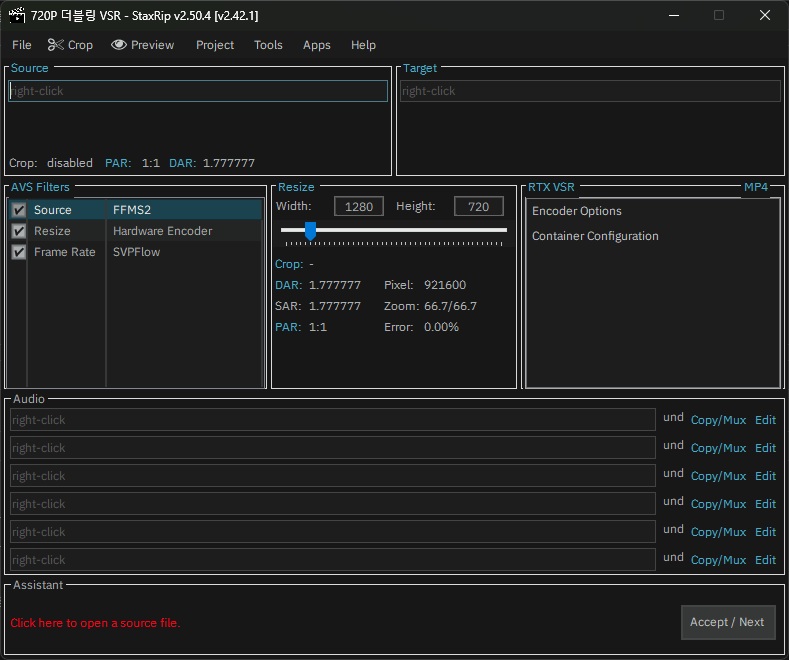The height and width of the screenshot is (660, 789).
Task: Click the MP4 container link
Action: [x=756, y=187]
